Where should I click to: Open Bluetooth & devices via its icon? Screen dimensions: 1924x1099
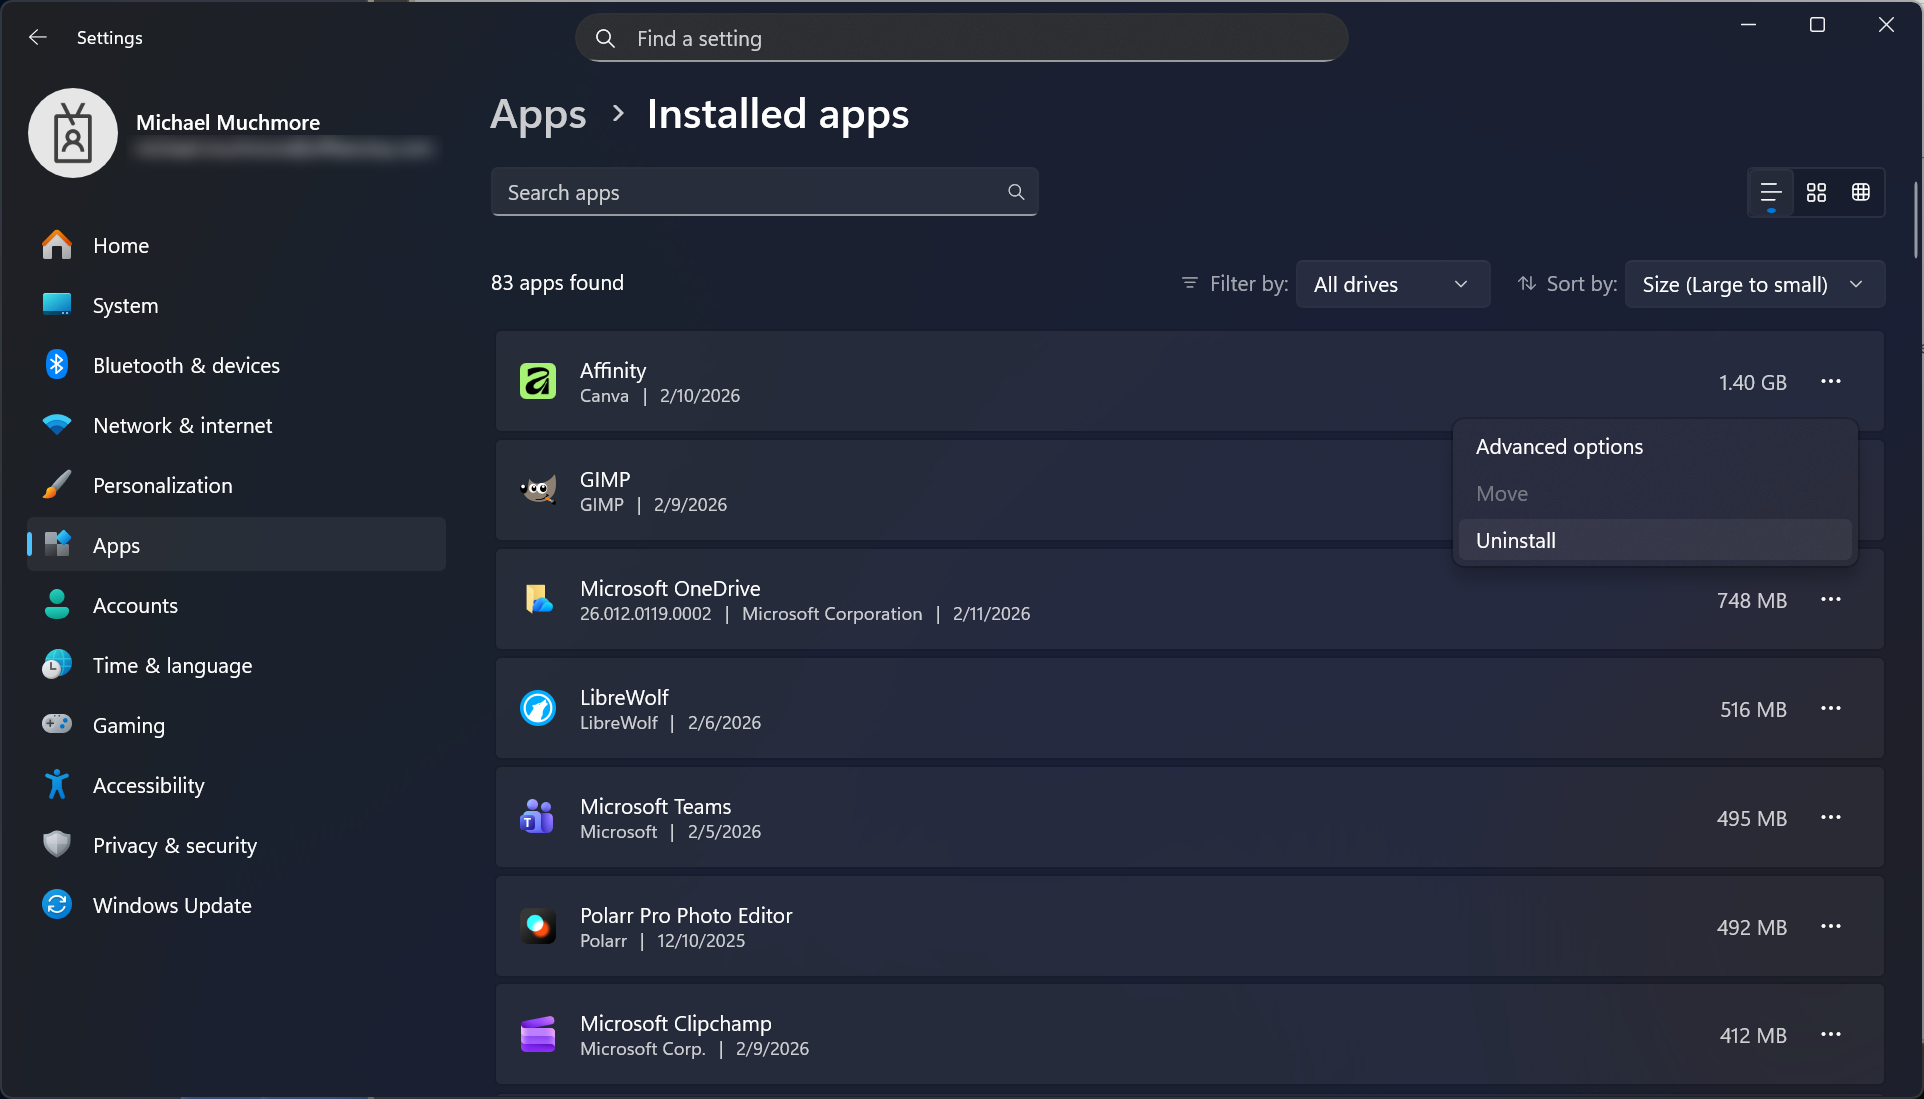(x=57, y=364)
